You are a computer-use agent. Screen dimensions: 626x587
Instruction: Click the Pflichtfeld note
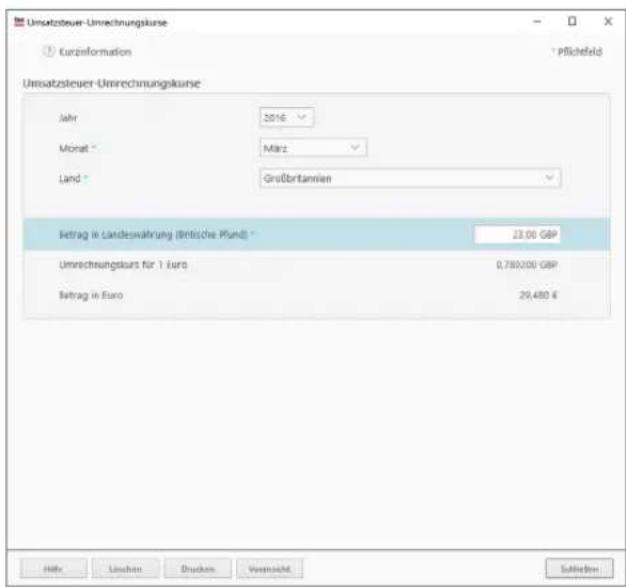coord(578,52)
